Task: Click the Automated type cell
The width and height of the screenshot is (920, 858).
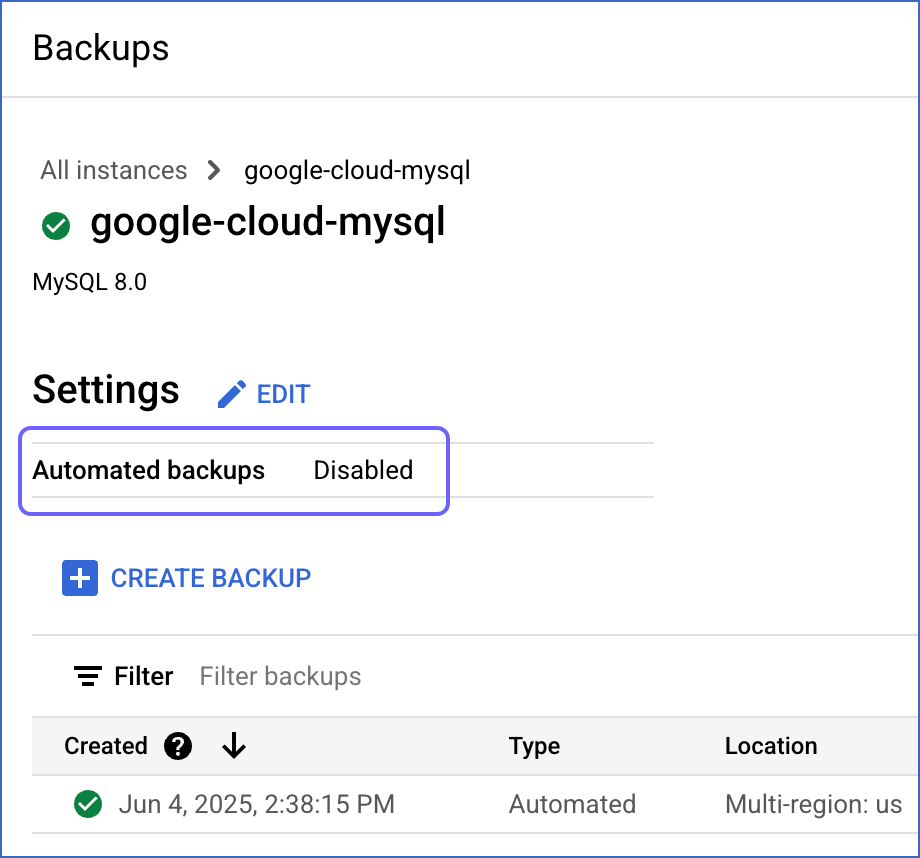Action: [x=572, y=804]
